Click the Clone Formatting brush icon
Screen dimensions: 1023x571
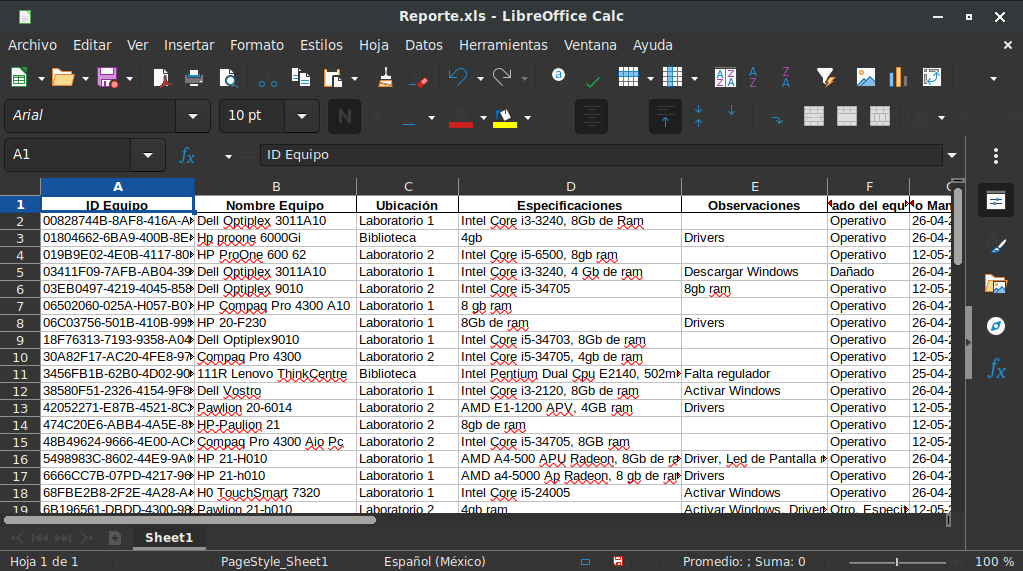coord(386,78)
